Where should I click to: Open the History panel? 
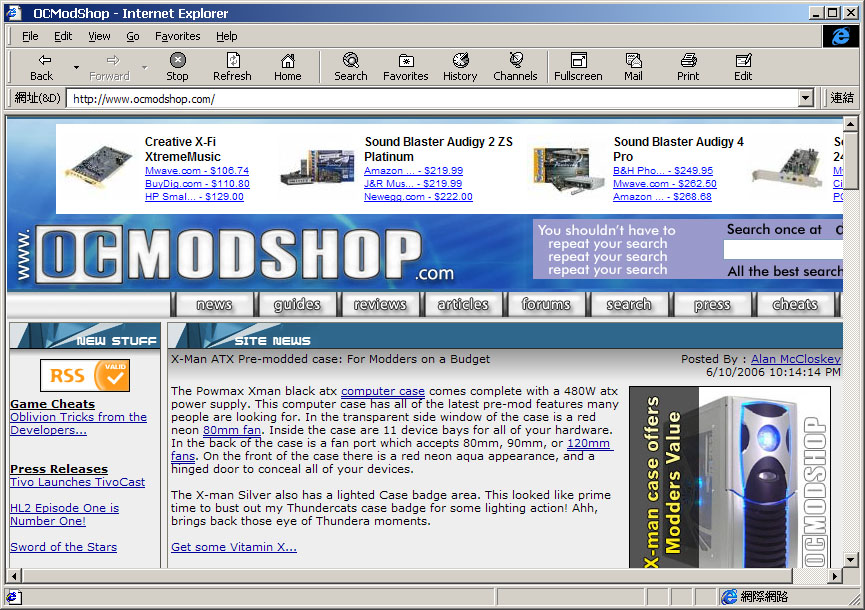[460, 67]
